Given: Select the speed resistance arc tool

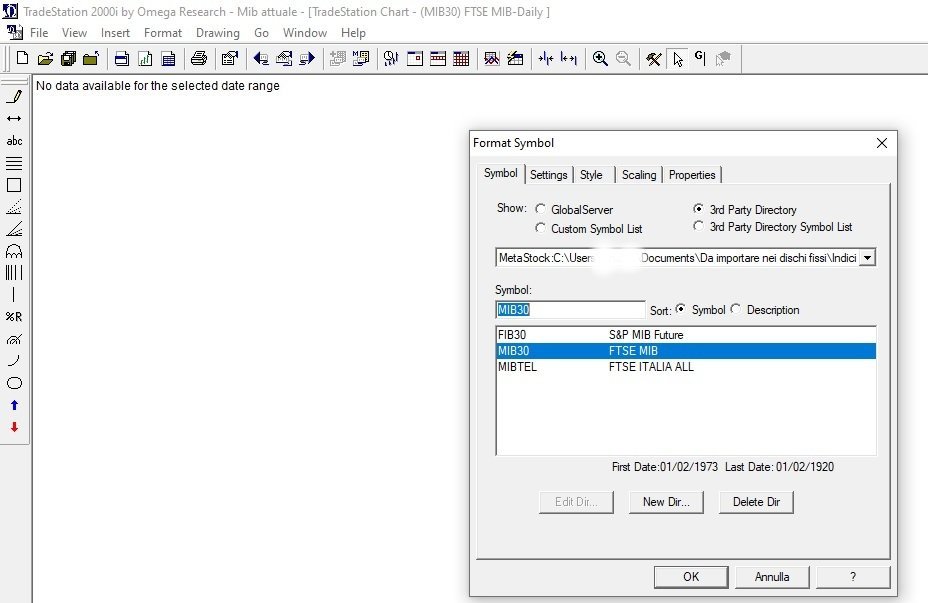Looking at the screenshot, I should click(14, 339).
